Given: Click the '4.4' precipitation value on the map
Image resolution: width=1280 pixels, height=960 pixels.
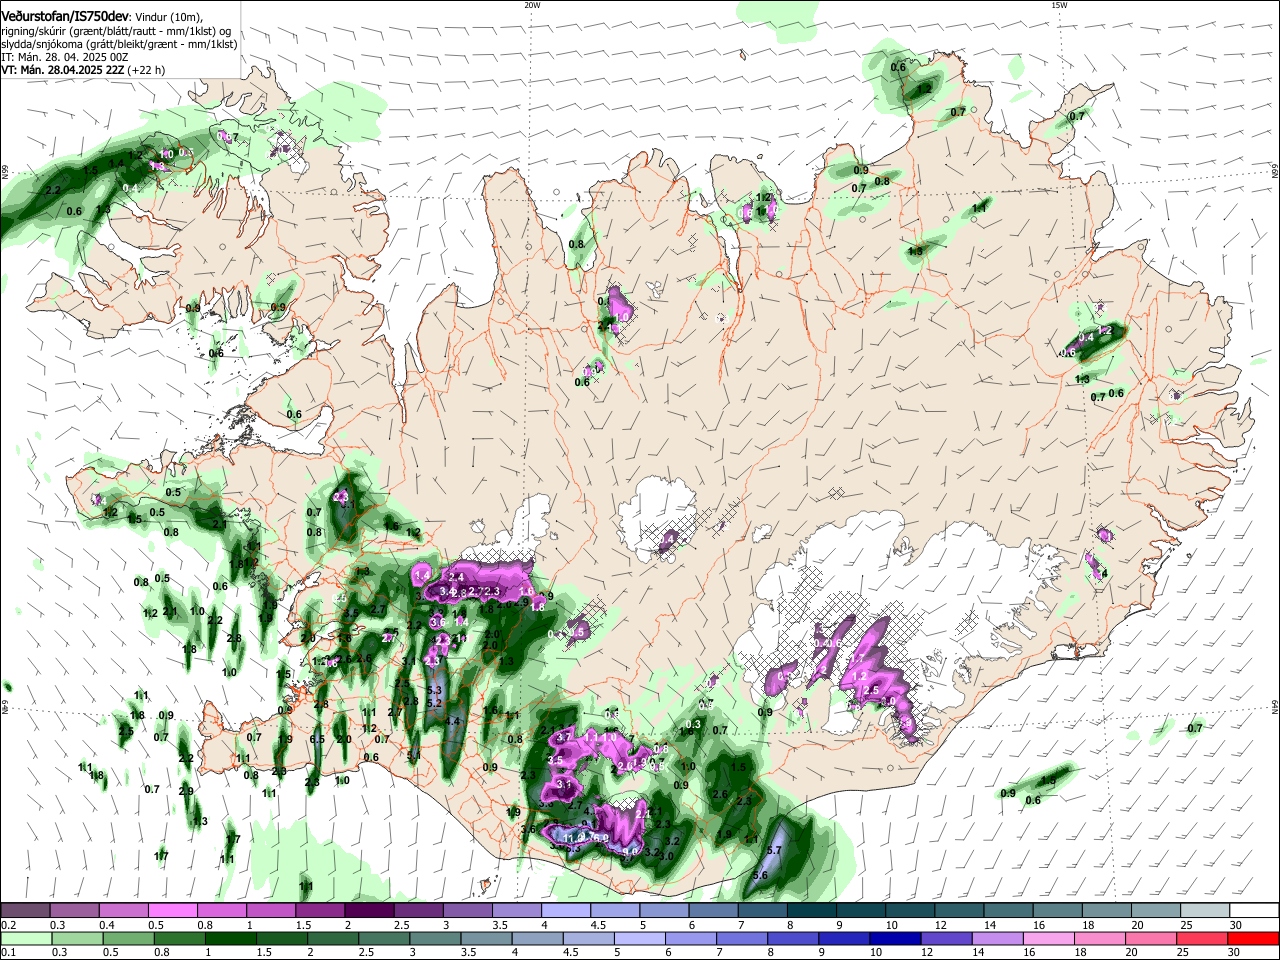Looking at the screenshot, I should click(x=451, y=721).
